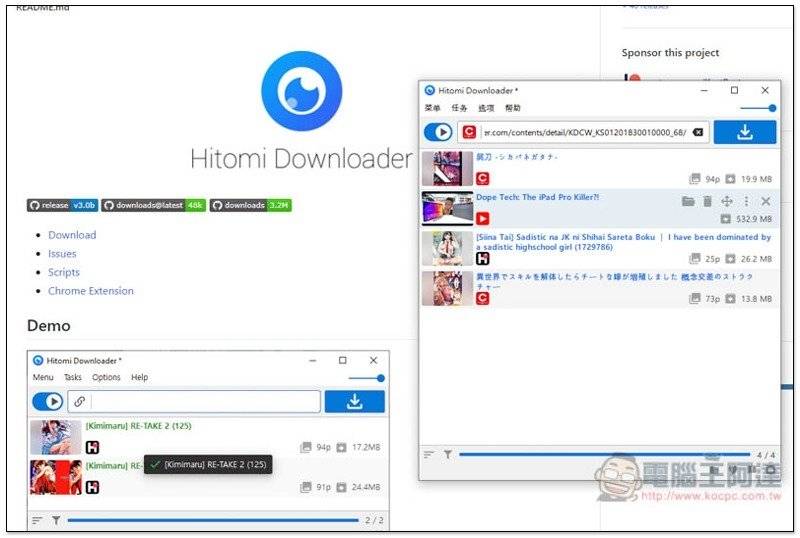Open the three-dot options on the Dope Tech row
800x538 pixels.
point(746,201)
